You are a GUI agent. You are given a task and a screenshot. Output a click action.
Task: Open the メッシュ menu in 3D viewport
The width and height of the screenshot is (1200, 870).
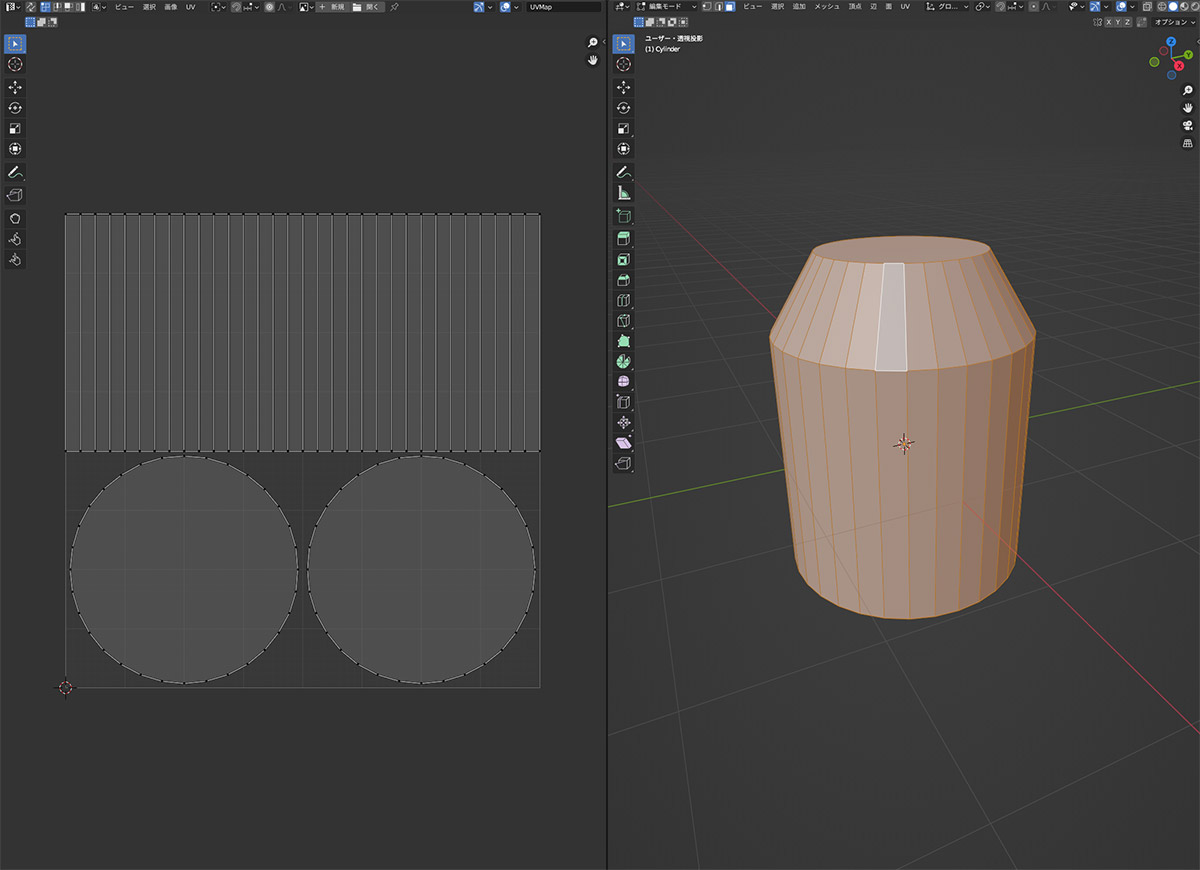(826, 7)
